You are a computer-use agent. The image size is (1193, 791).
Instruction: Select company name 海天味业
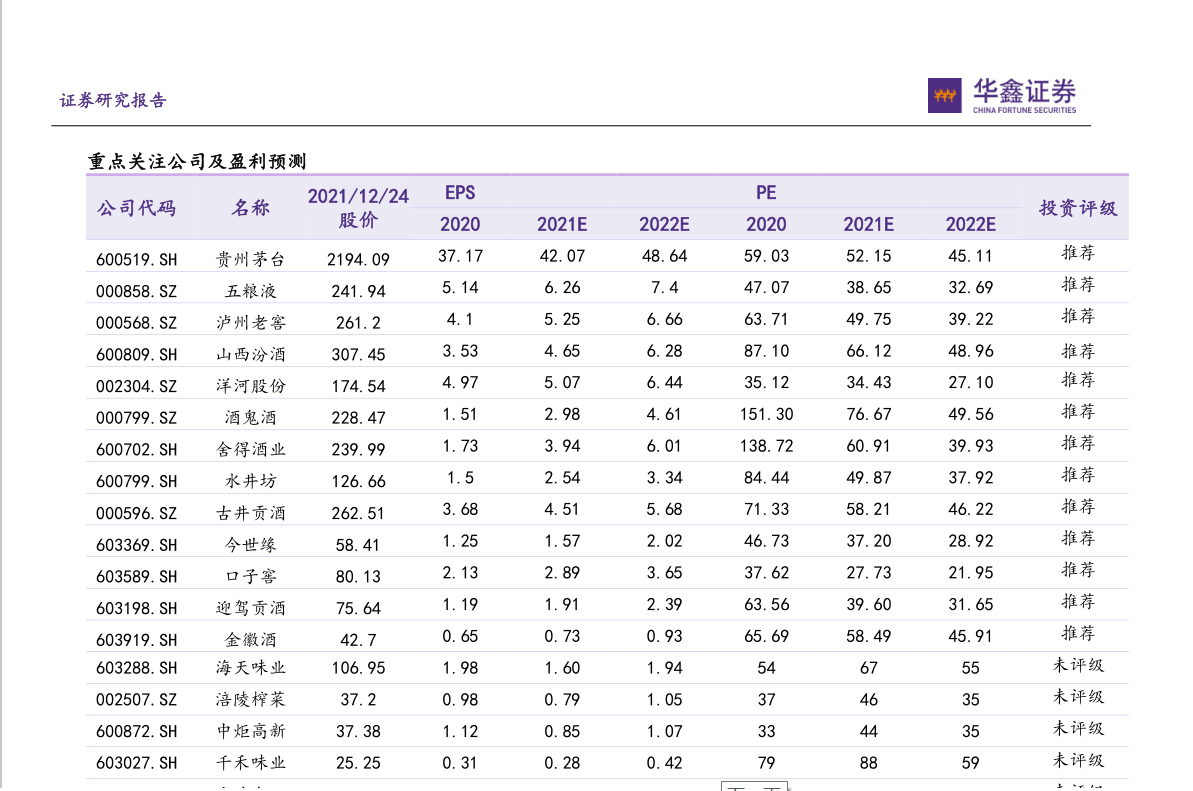[x=250, y=668]
